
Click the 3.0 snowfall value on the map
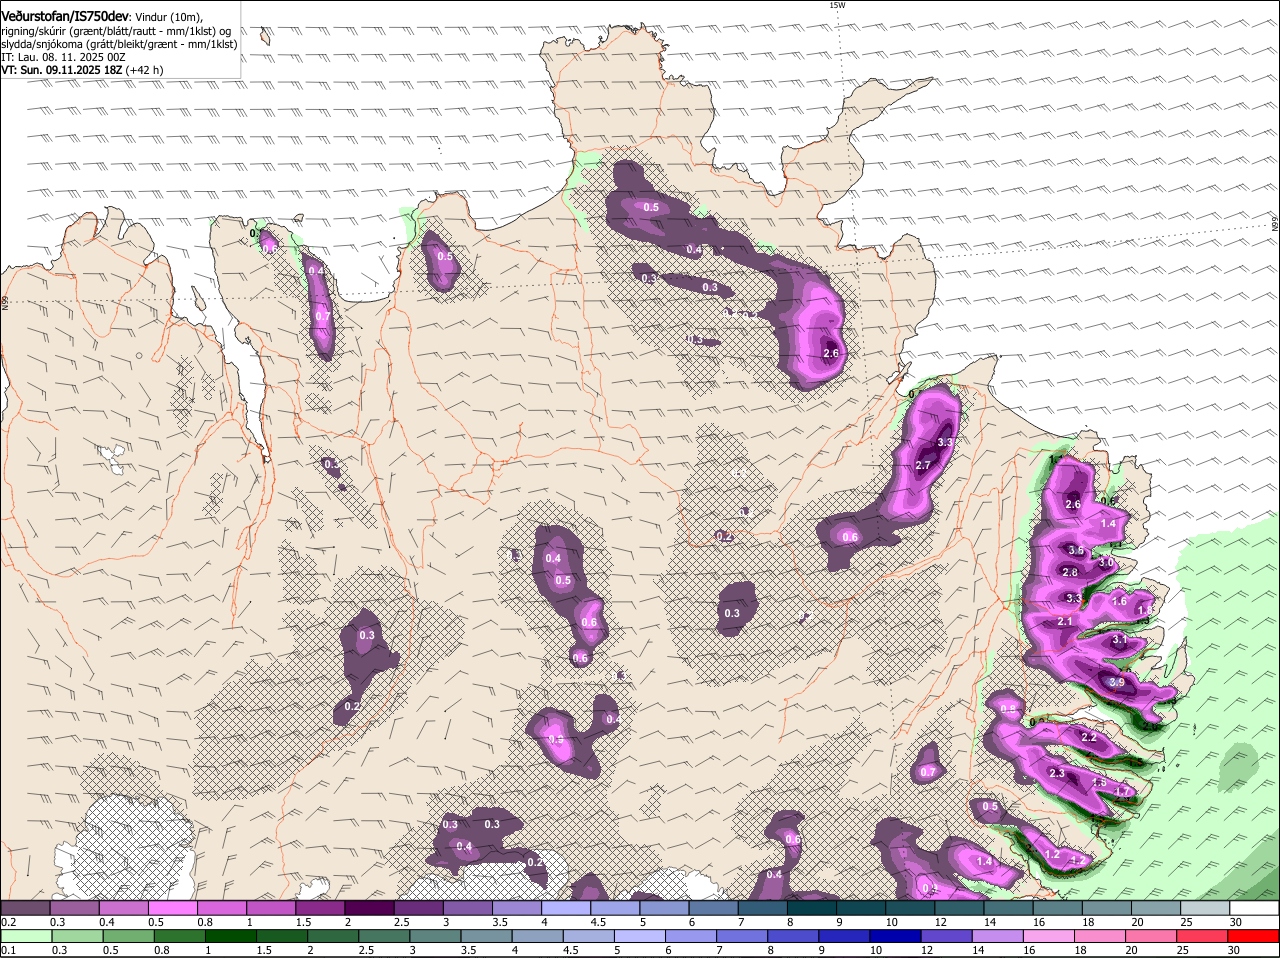click(x=1106, y=563)
